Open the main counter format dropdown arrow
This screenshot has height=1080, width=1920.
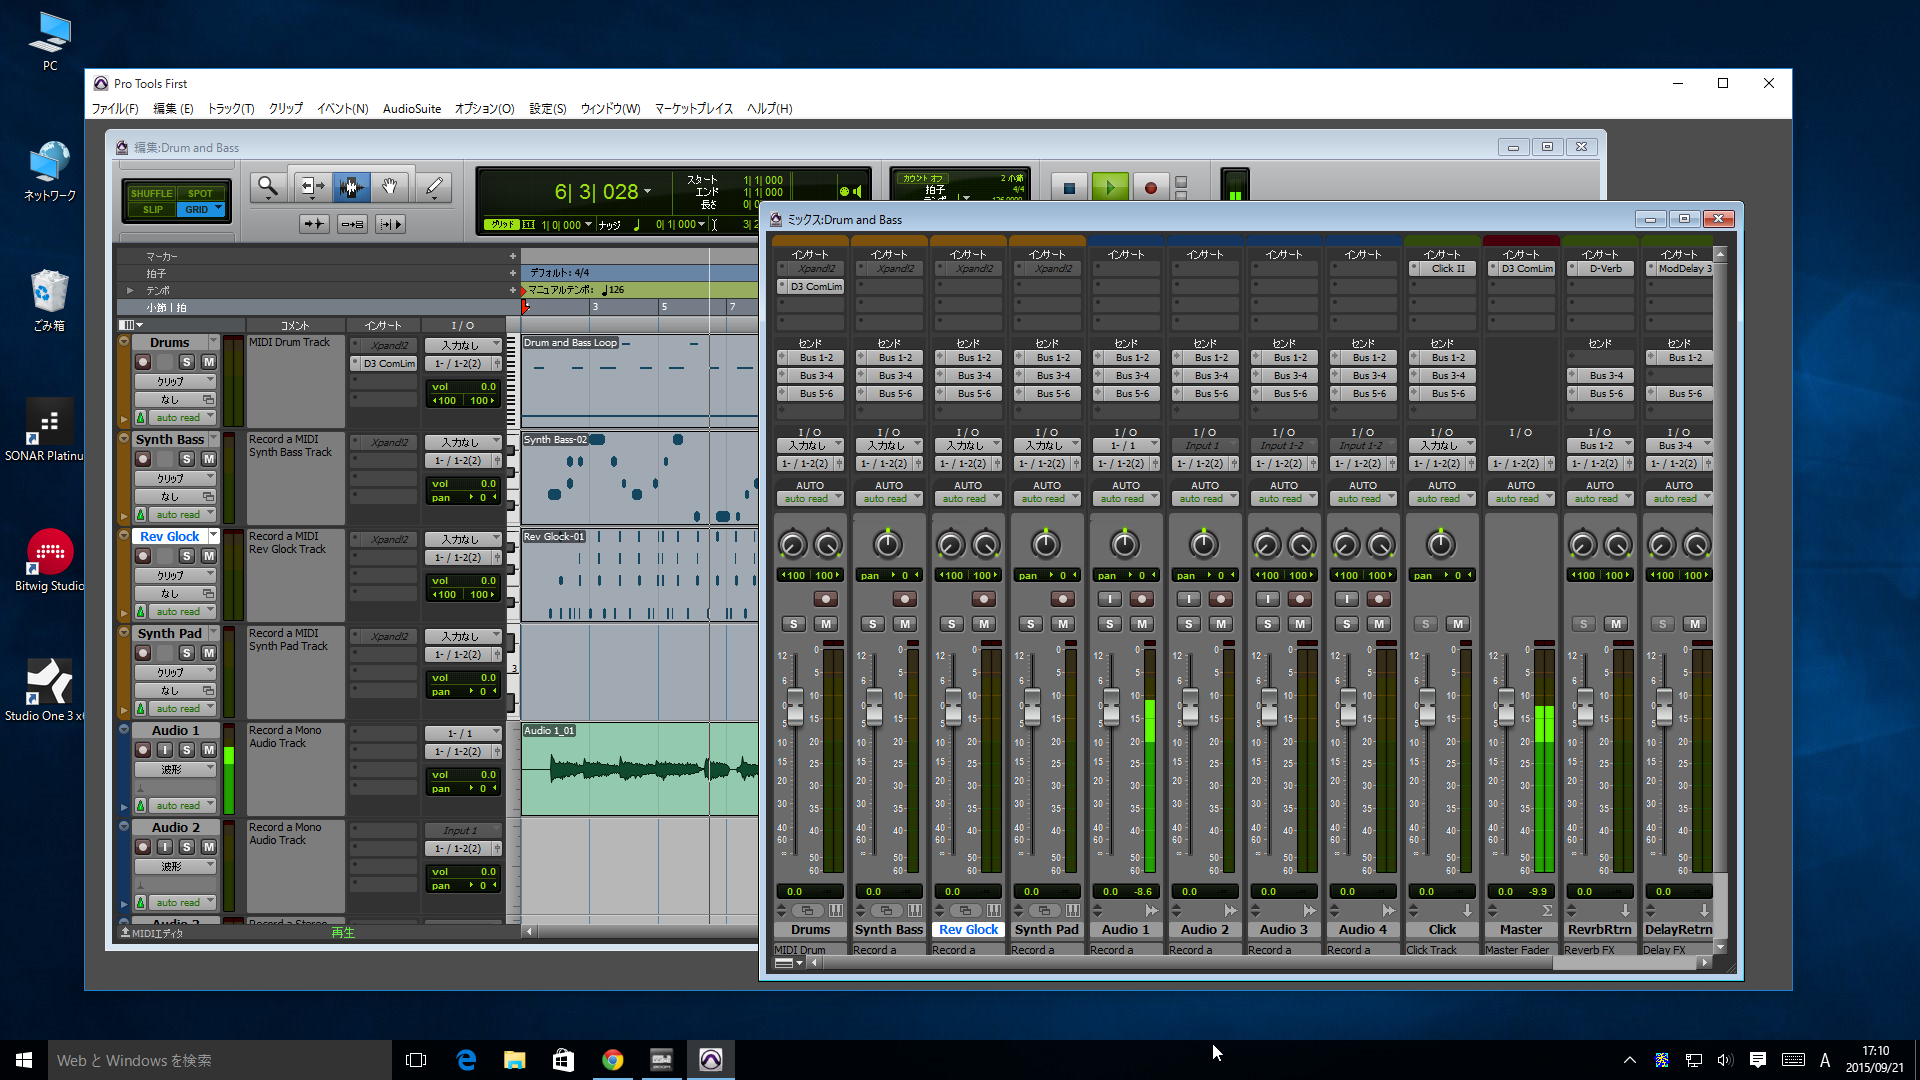[x=648, y=192]
